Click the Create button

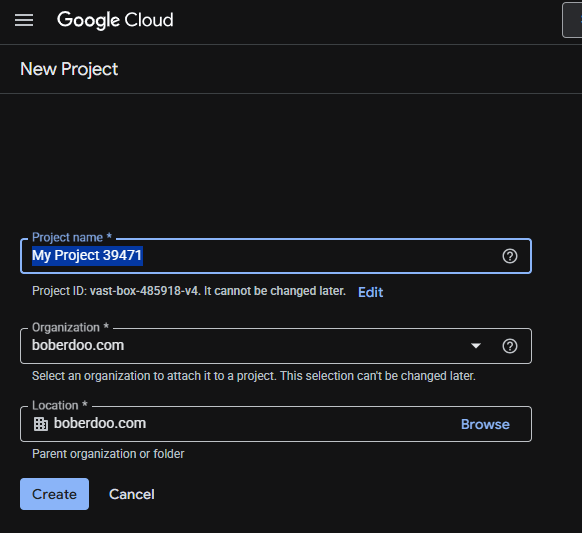(x=55, y=494)
